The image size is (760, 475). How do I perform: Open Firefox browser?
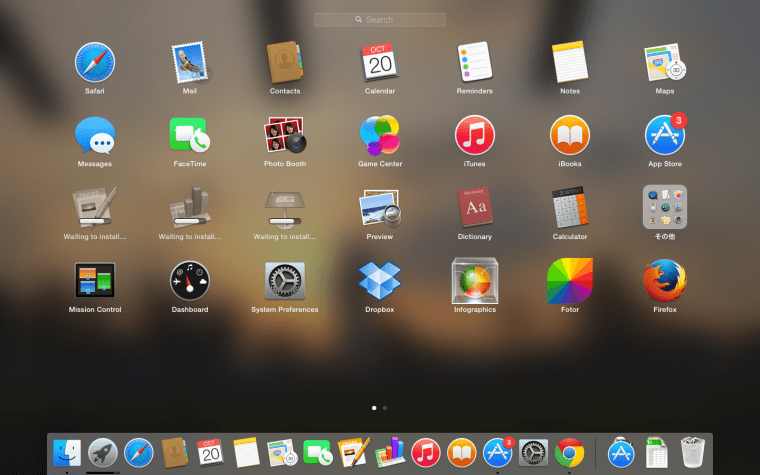pos(665,281)
